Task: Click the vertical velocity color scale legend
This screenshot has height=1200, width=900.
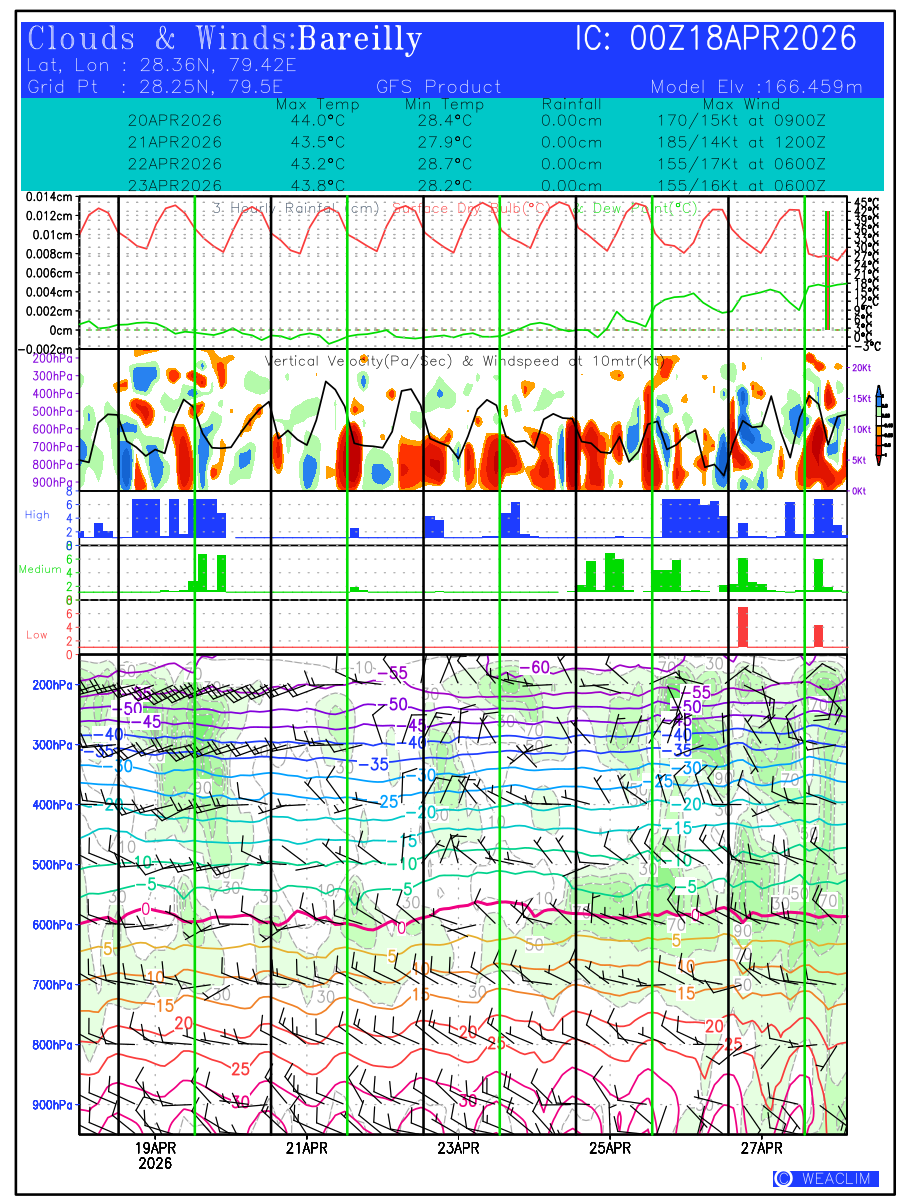Action: pyautogui.click(x=878, y=424)
